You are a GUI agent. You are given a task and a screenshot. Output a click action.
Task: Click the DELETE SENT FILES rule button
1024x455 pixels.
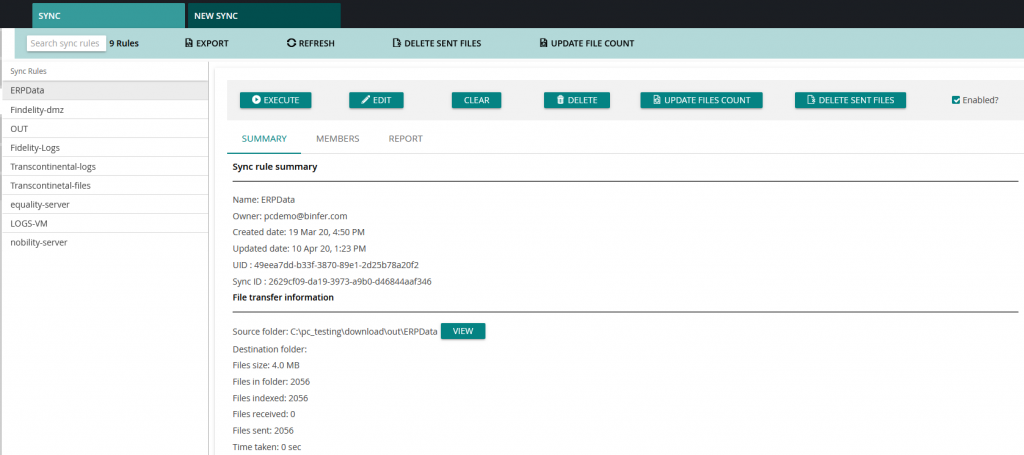[850, 100]
